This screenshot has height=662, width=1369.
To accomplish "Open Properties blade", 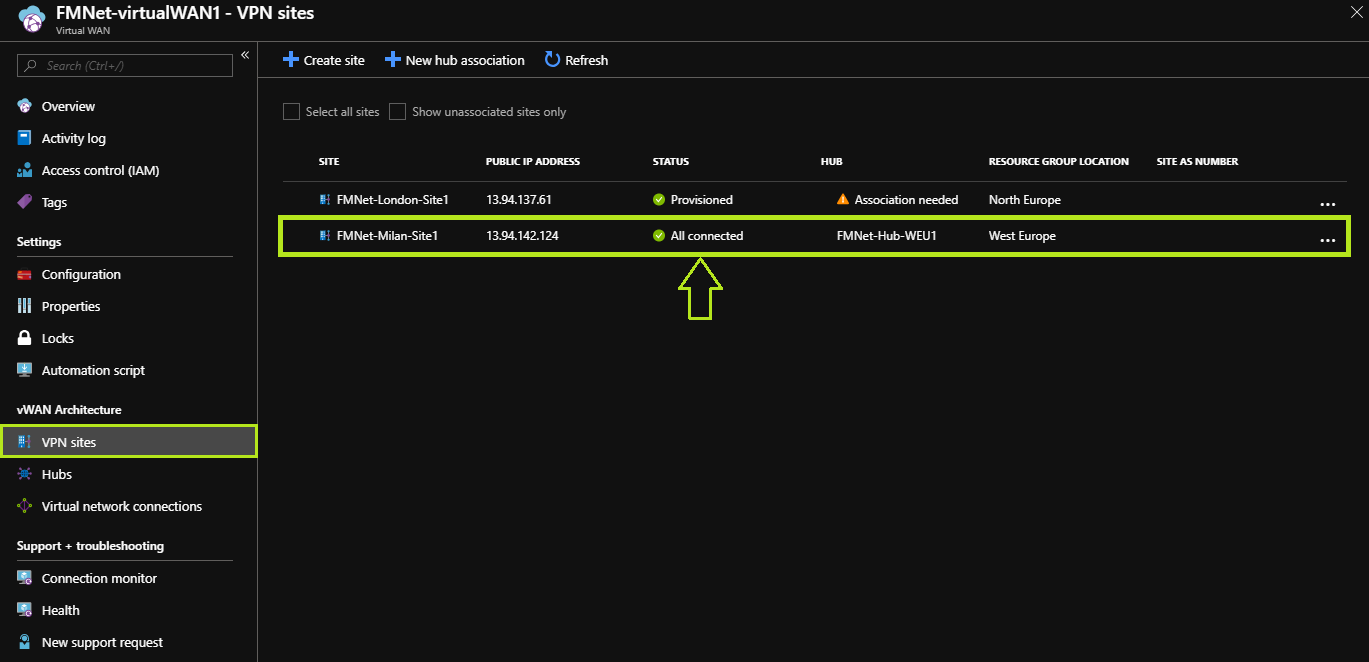I will pos(71,306).
